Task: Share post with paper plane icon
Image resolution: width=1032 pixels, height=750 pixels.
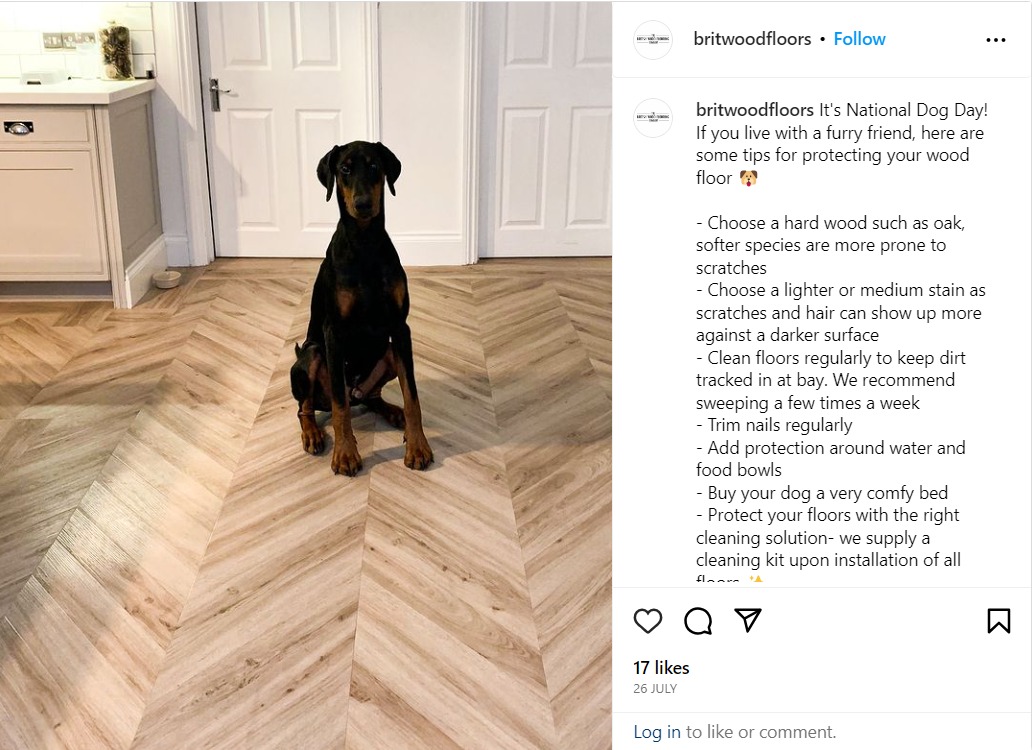Action: 748,620
